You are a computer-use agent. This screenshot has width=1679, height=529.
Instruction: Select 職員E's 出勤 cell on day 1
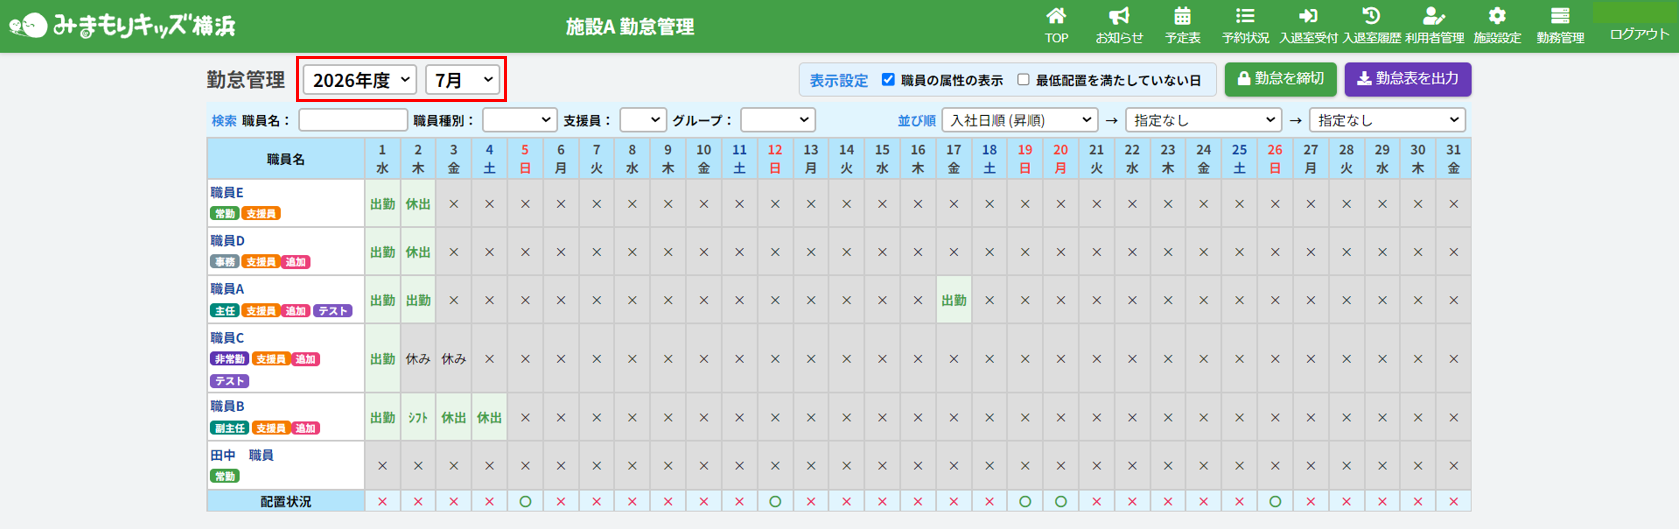click(x=382, y=204)
